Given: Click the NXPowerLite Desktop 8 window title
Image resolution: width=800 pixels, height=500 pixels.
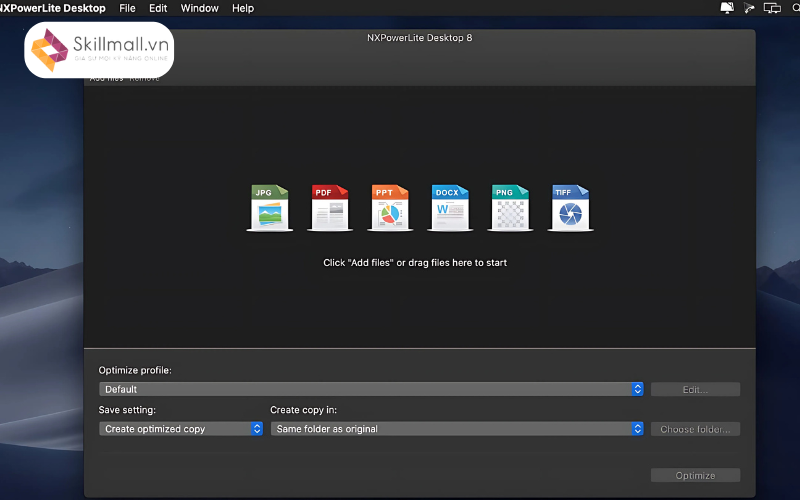Looking at the screenshot, I should point(419,38).
